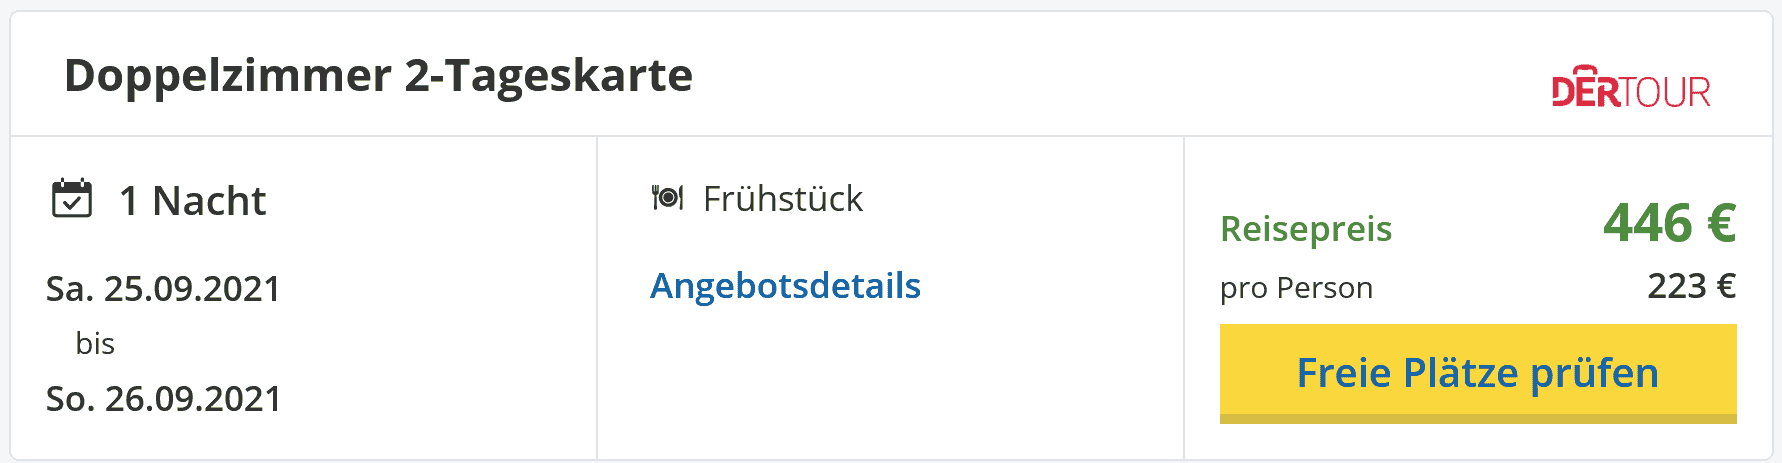Viewport: 1782px width, 463px height.
Task: Click the pro Person label
Action: [x=1296, y=288]
